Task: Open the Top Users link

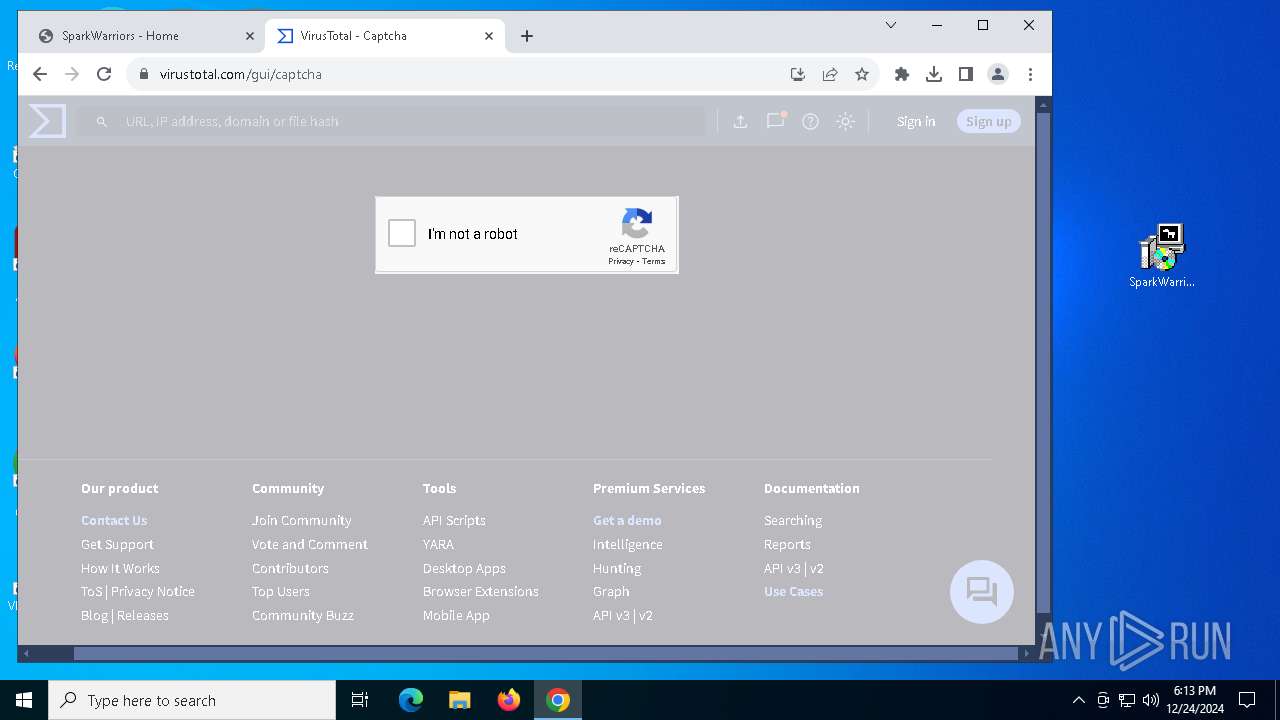Action: pos(281,591)
